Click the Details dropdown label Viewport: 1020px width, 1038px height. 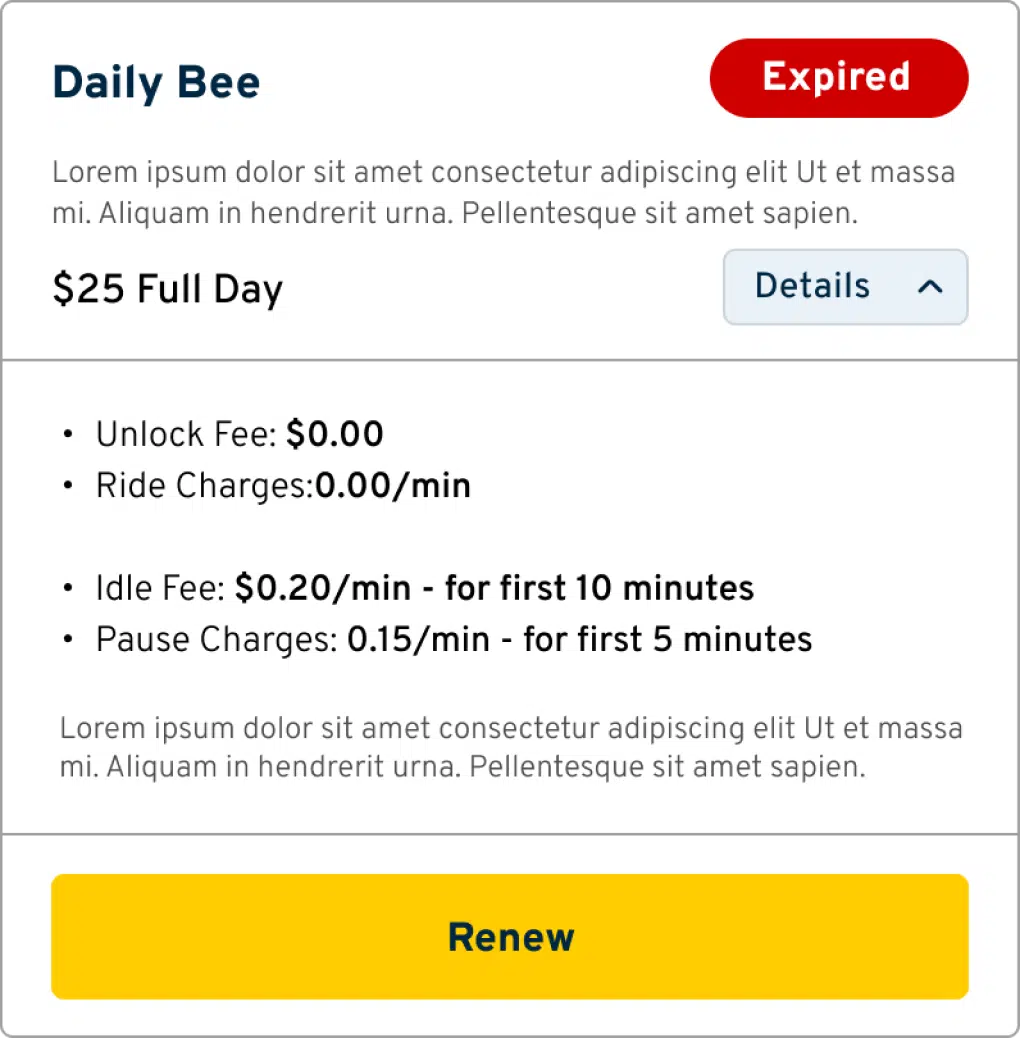point(812,287)
